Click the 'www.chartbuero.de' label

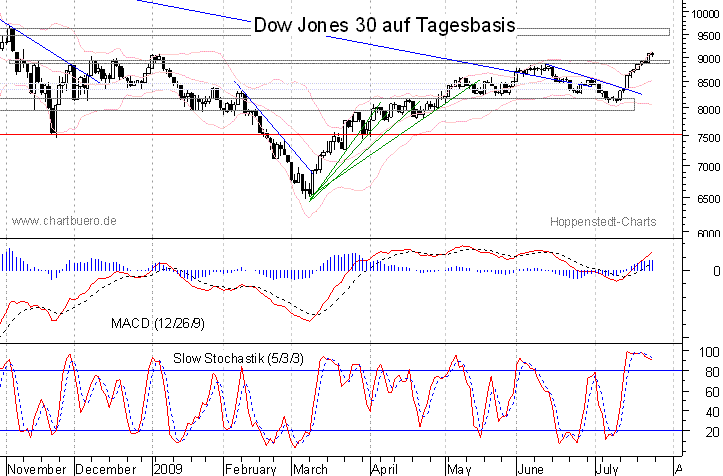pyautogui.click(x=64, y=221)
